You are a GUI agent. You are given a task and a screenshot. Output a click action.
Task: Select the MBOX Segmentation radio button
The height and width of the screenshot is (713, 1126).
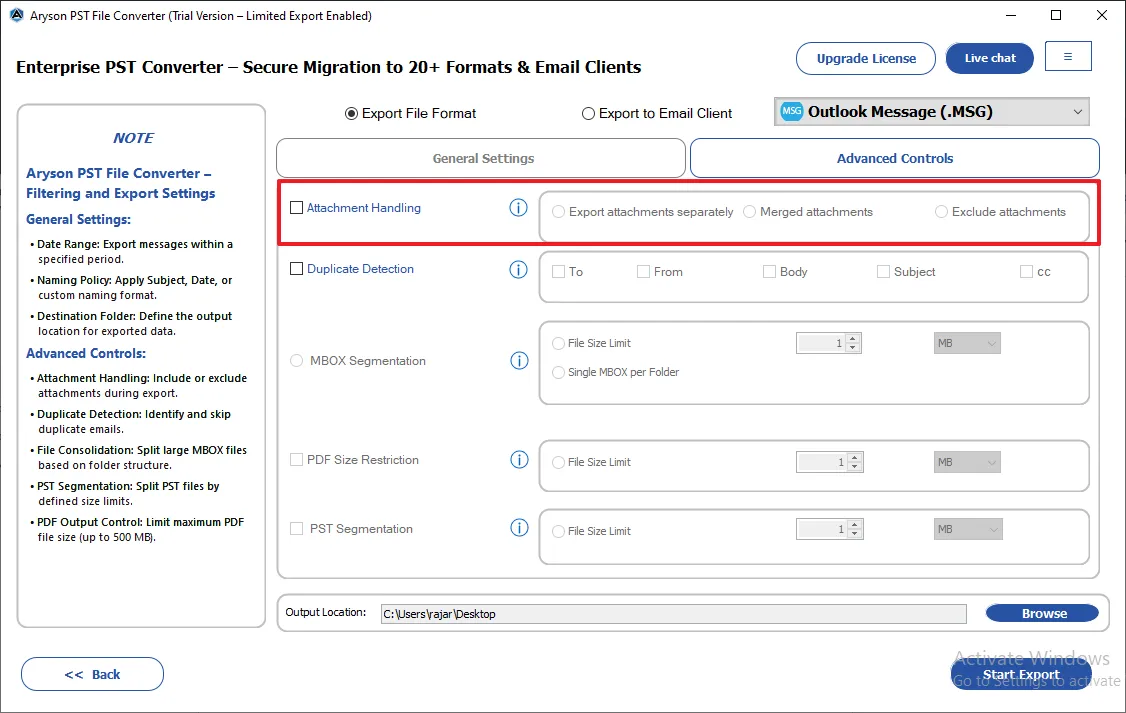point(297,360)
